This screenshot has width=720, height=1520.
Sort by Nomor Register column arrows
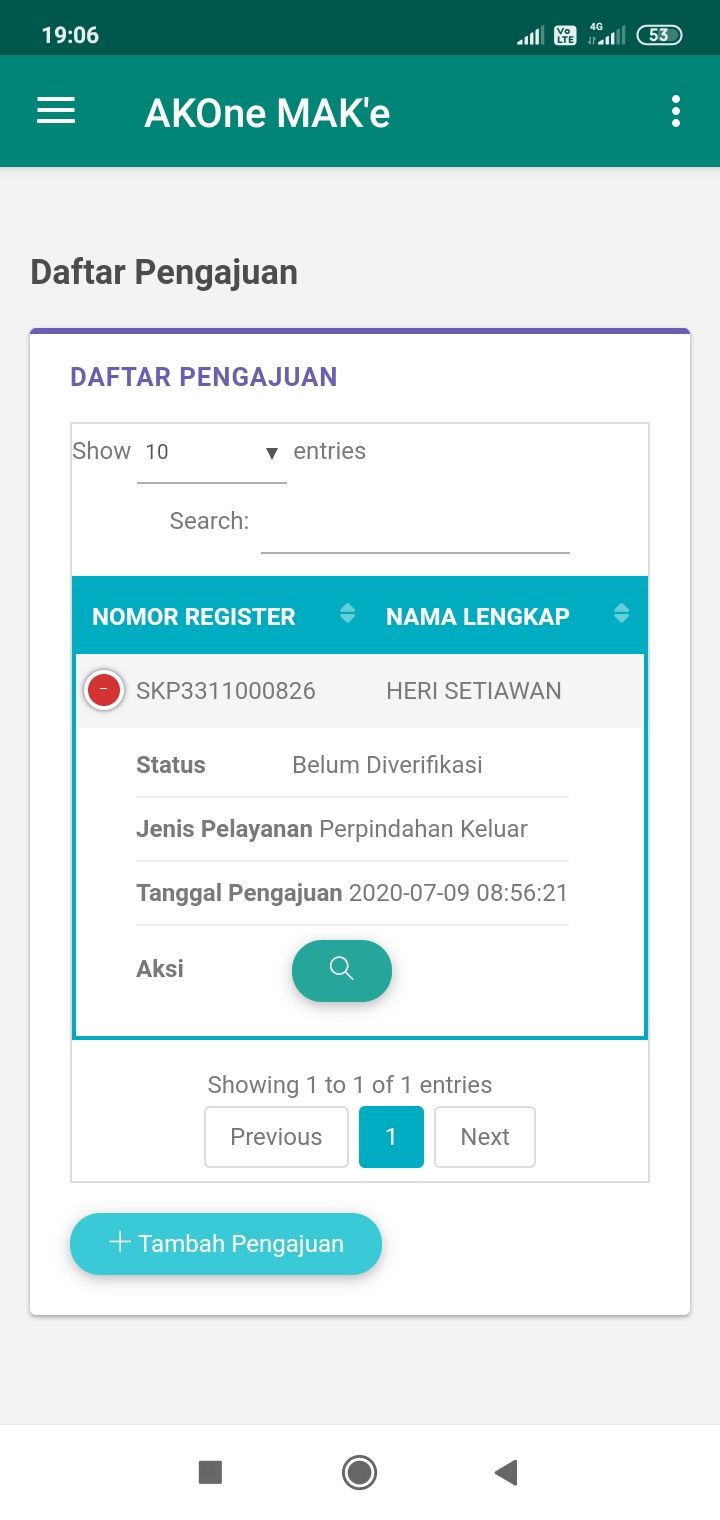click(347, 614)
